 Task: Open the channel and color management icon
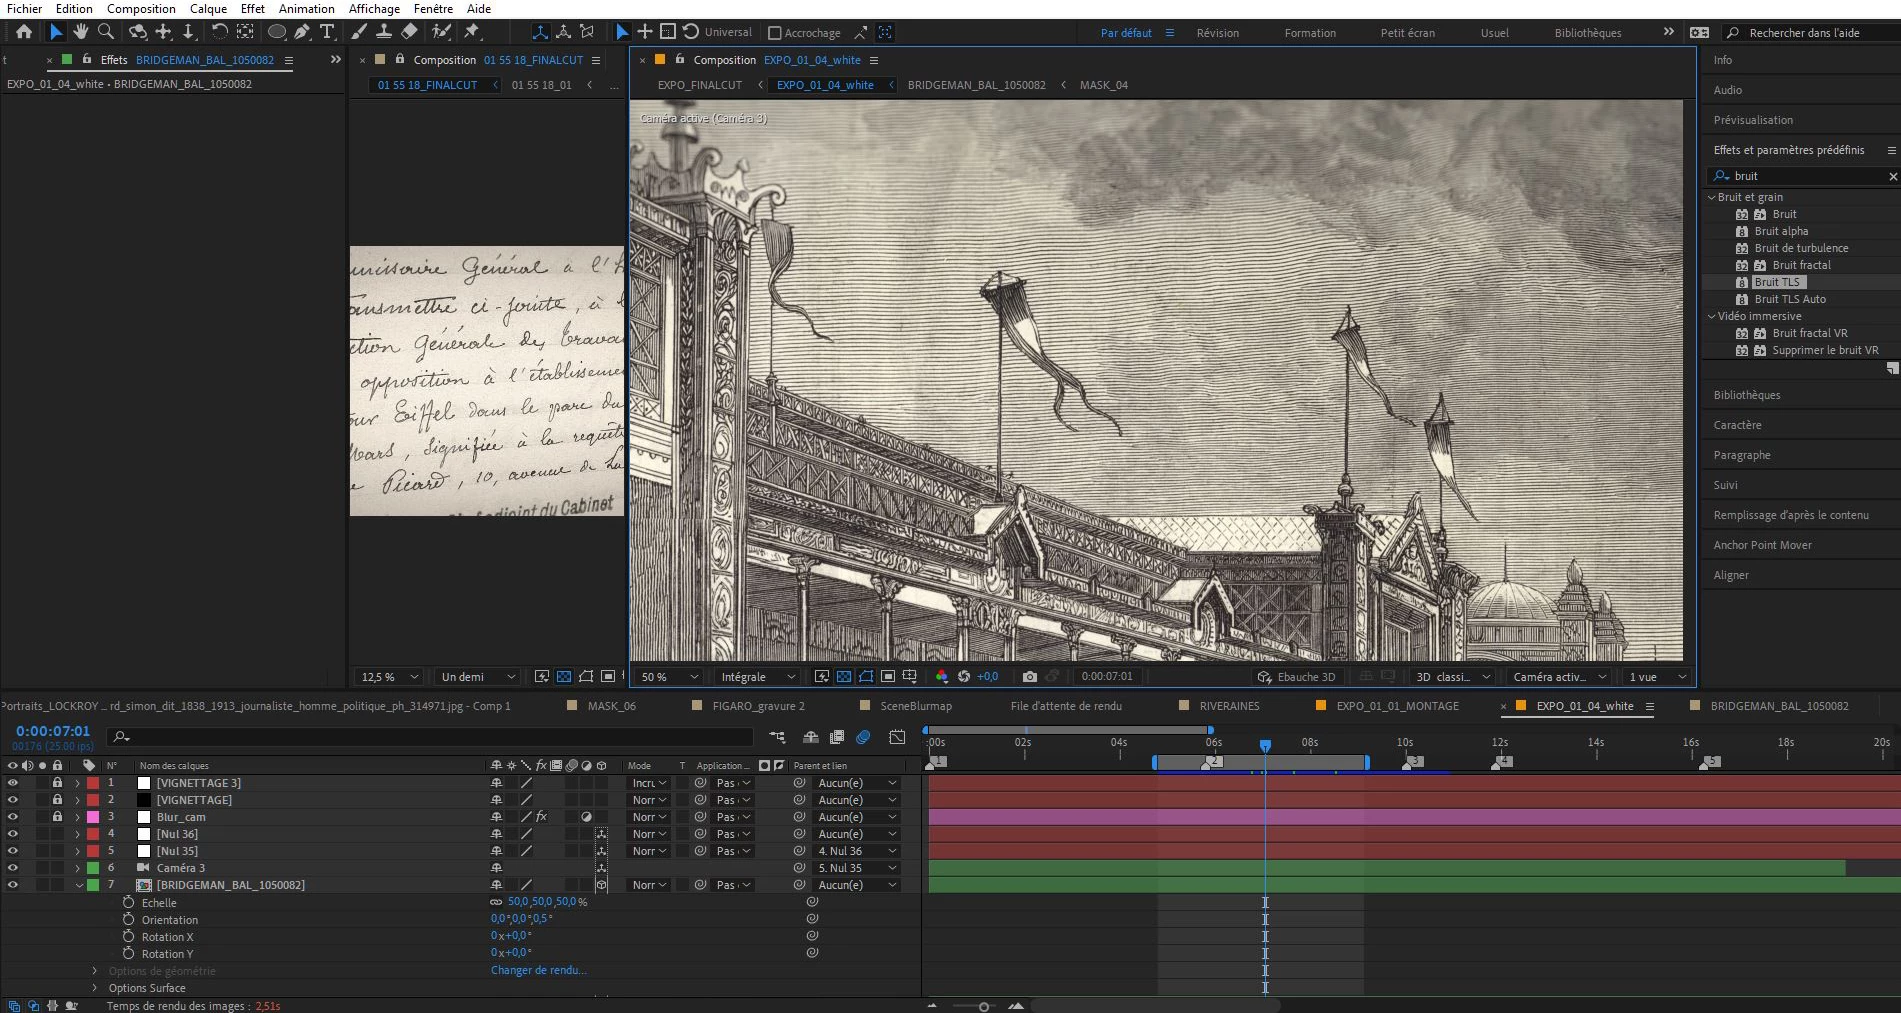coord(941,677)
